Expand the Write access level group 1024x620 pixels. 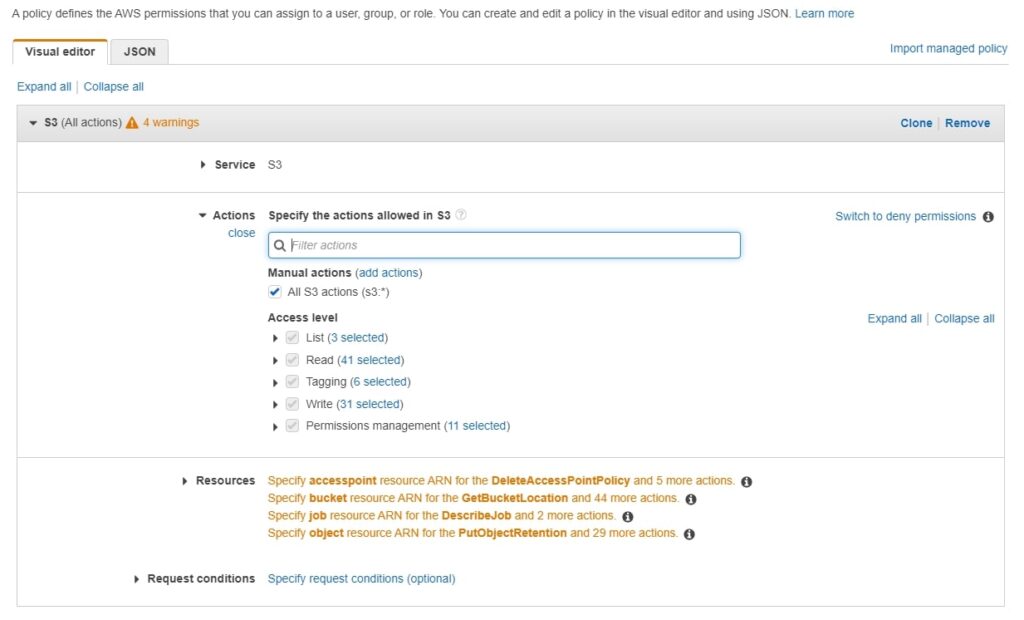(276, 403)
